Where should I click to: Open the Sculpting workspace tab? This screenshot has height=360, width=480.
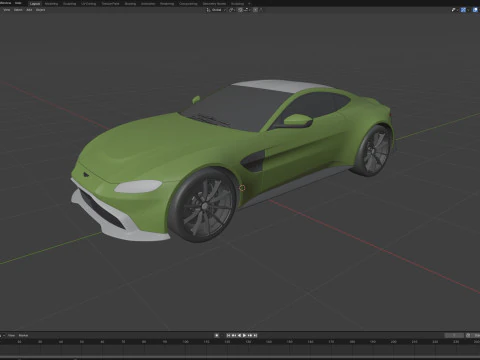point(69,4)
